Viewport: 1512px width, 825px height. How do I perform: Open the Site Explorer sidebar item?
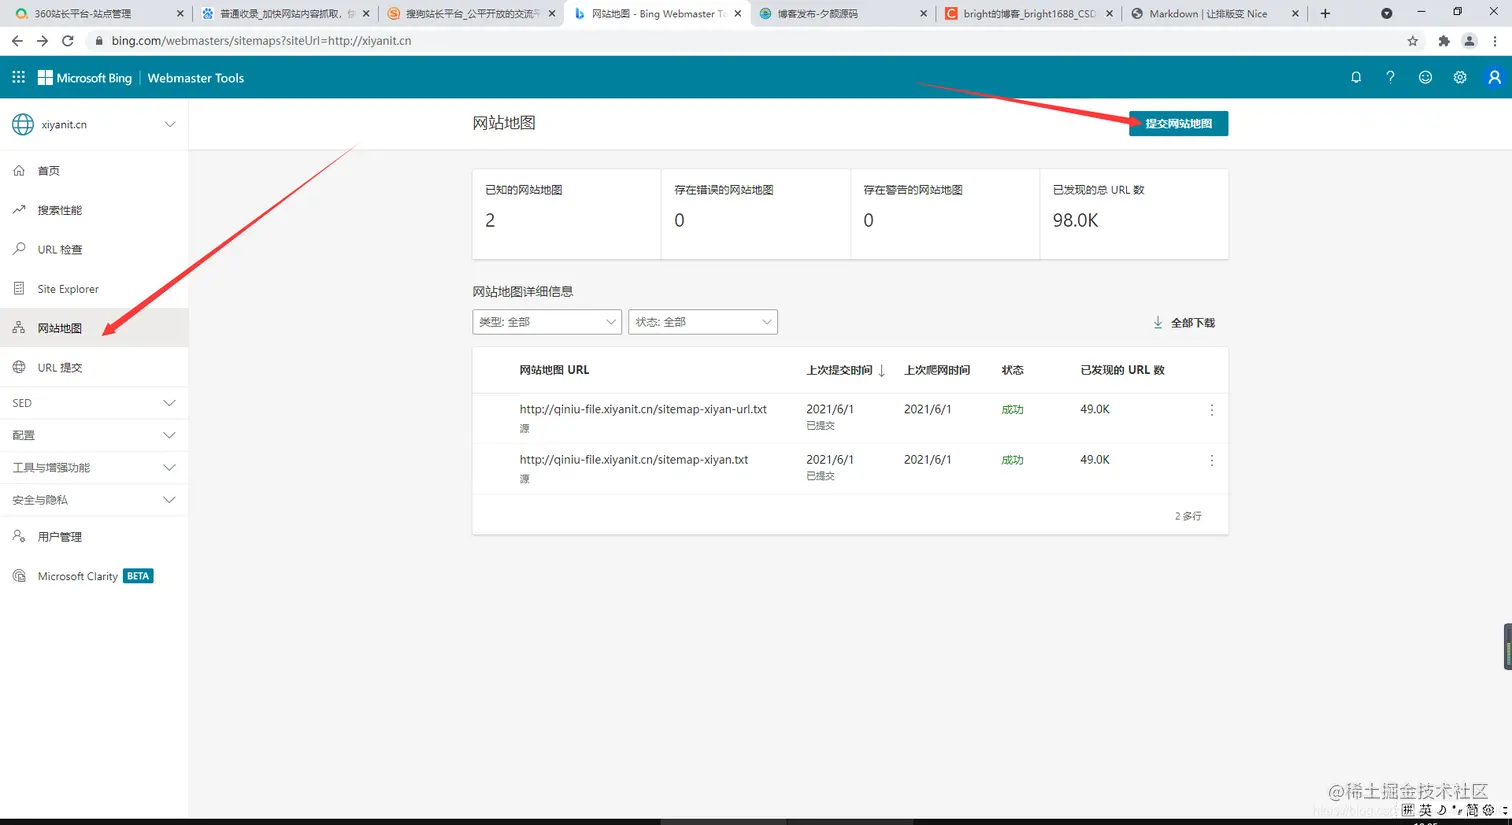click(94, 288)
